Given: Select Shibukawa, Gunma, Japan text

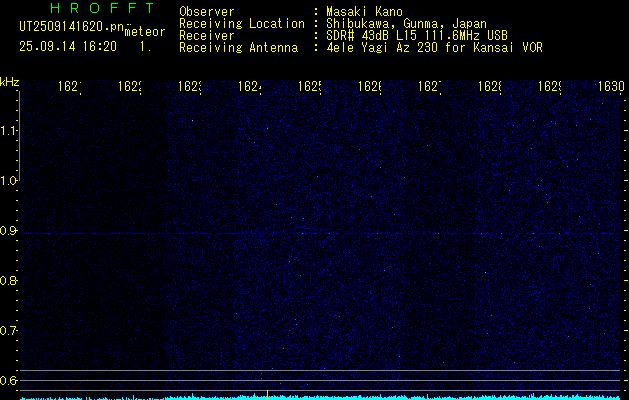Looking at the screenshot, I should tap(406, 24).
